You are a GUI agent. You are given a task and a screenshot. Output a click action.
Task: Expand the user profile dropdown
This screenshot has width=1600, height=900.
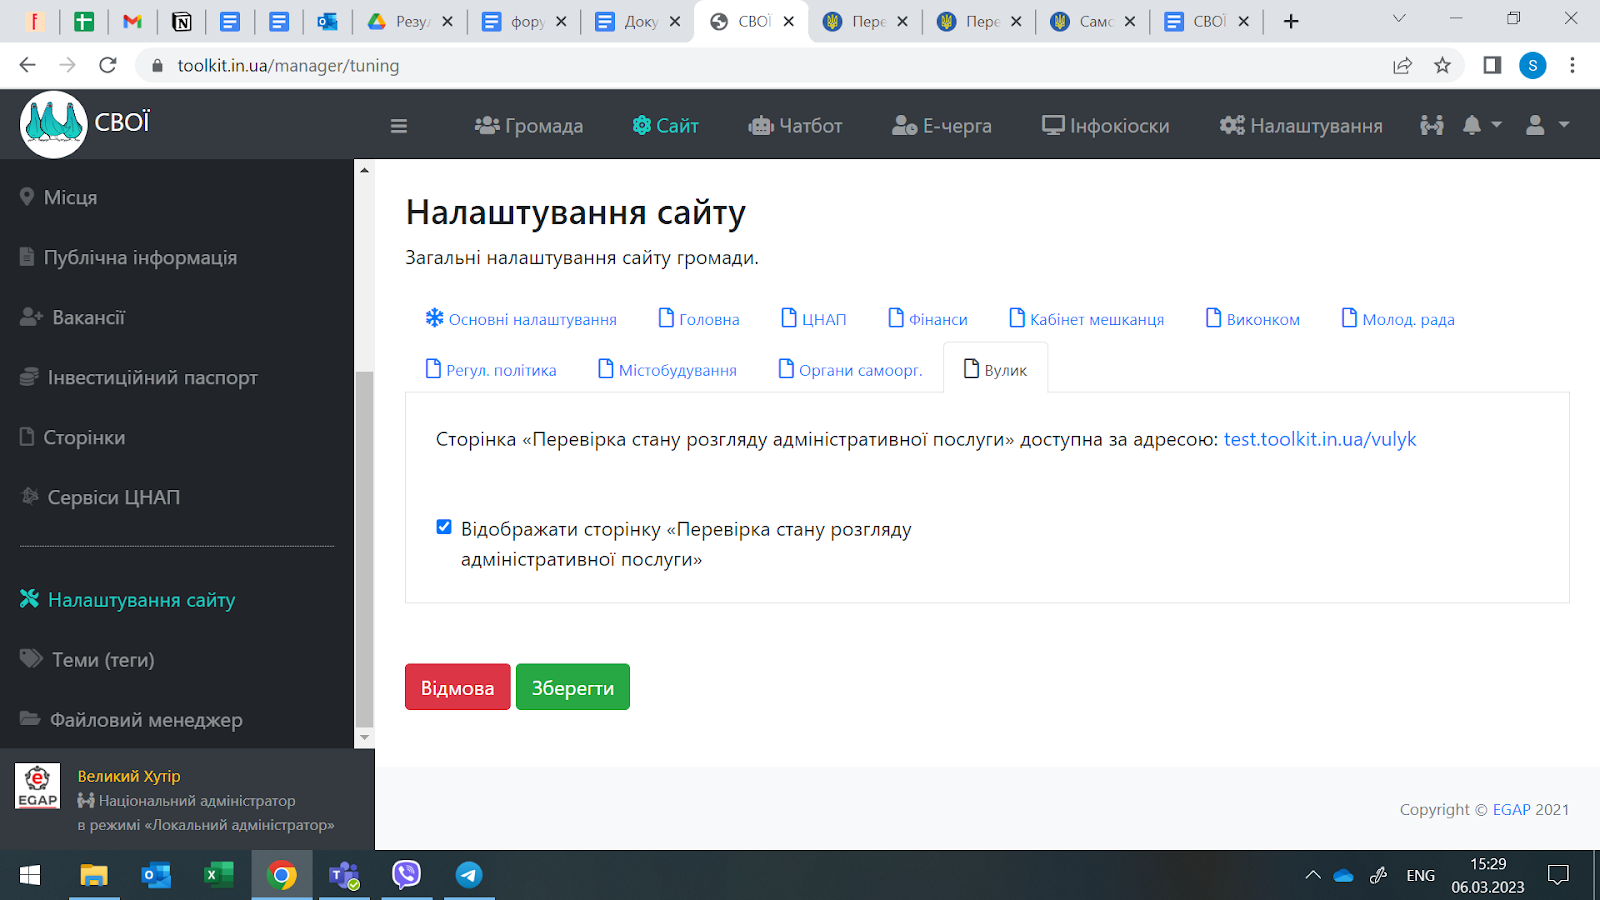coord(1546,125)
